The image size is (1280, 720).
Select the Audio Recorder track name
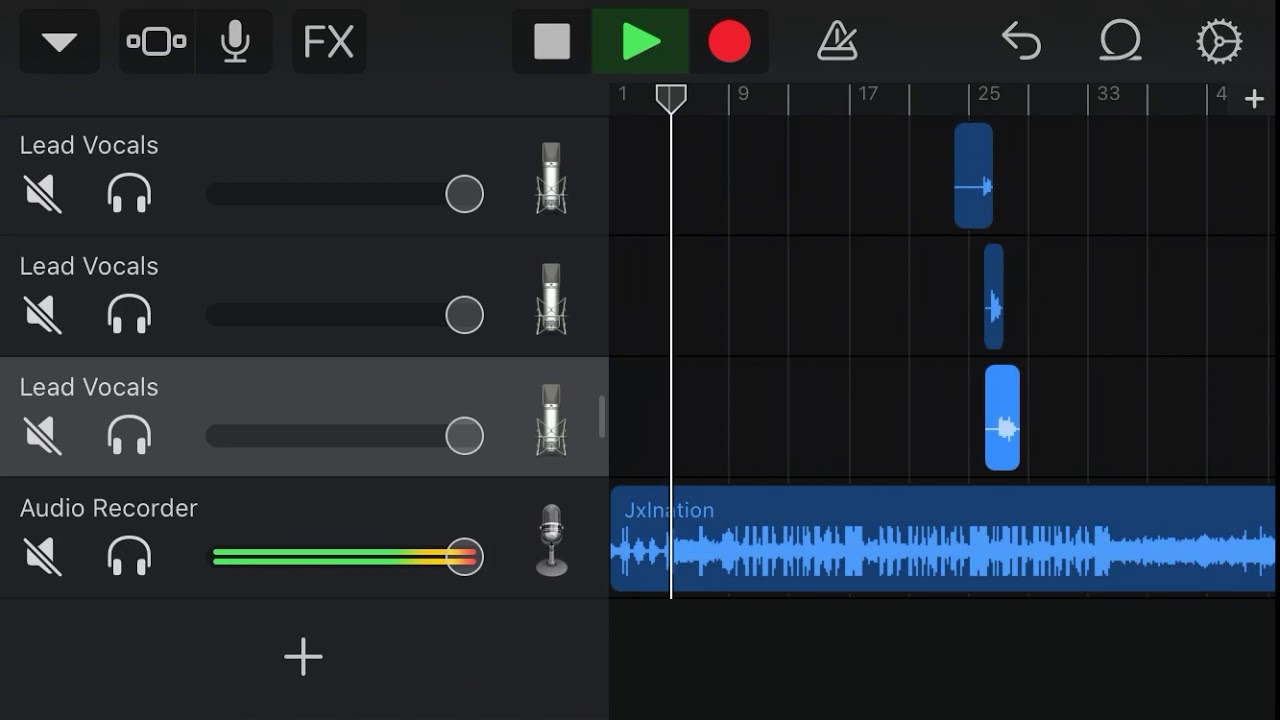(109, 508)
